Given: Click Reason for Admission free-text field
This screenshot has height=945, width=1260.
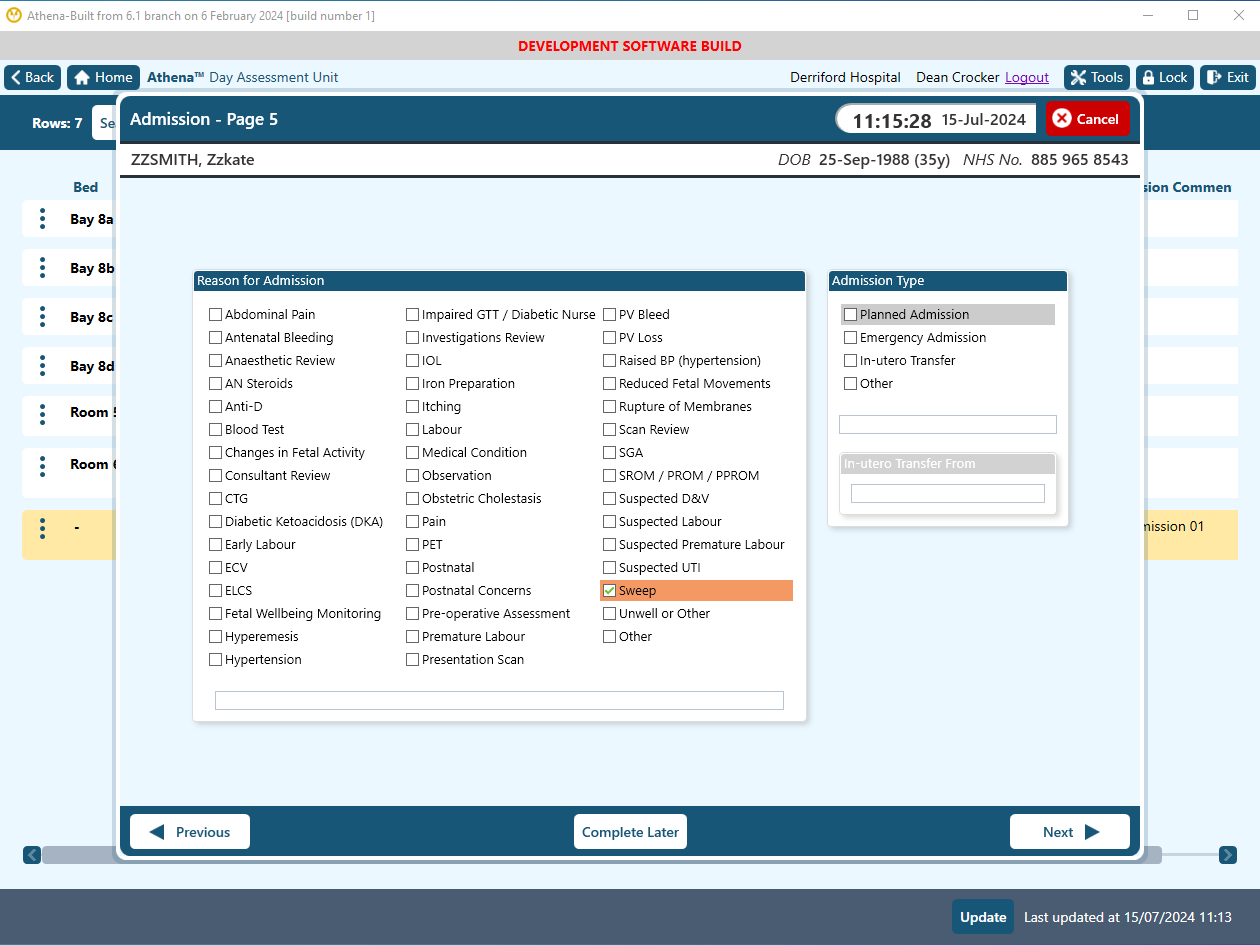Looking at the screenshot, I should tap(499, 700).
